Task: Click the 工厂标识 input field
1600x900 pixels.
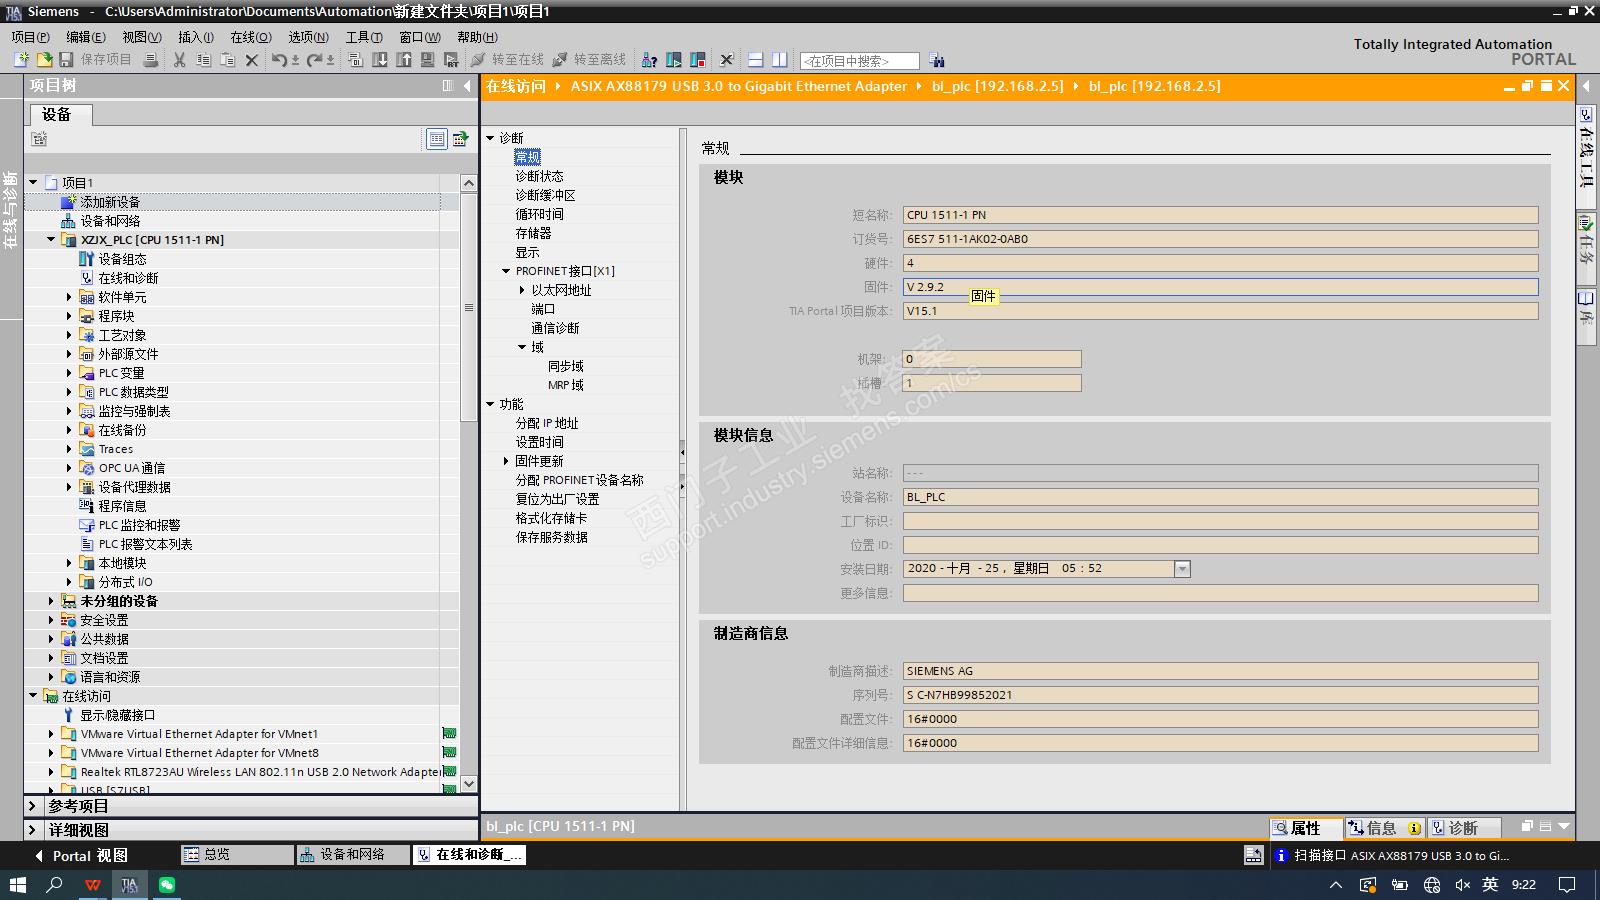Action: click(1220, 521)
